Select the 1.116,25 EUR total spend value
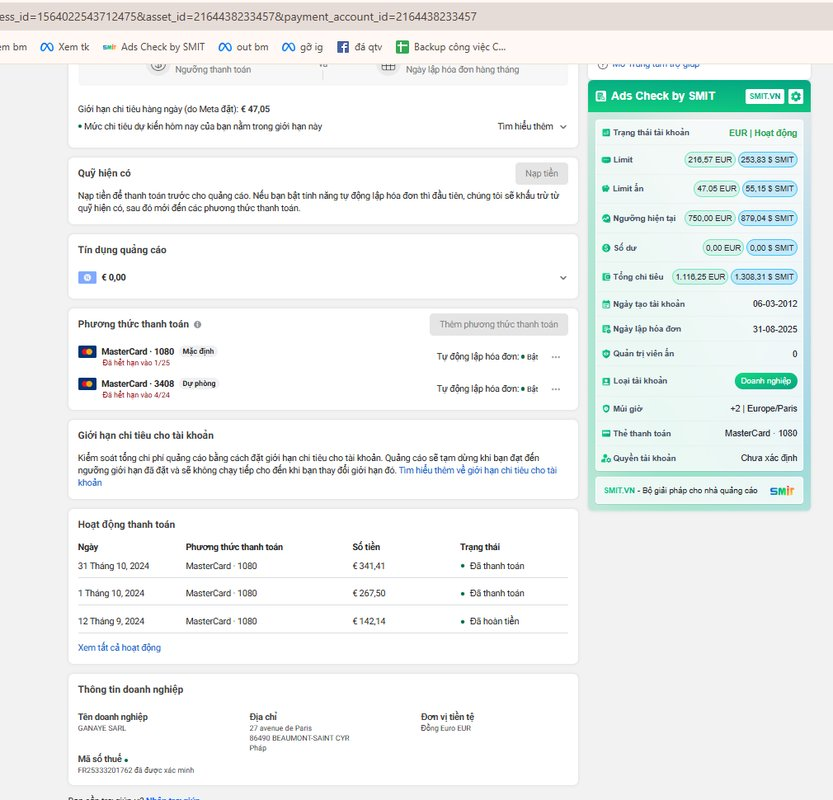833x800 pixels. (x=700, y=277)
